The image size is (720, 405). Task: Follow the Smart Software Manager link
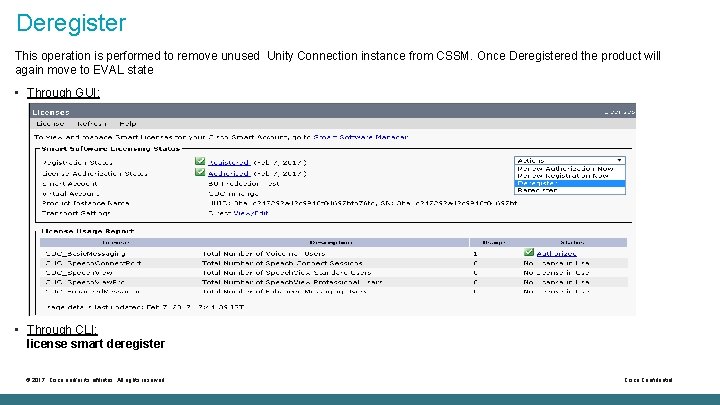tap(360, 137)
